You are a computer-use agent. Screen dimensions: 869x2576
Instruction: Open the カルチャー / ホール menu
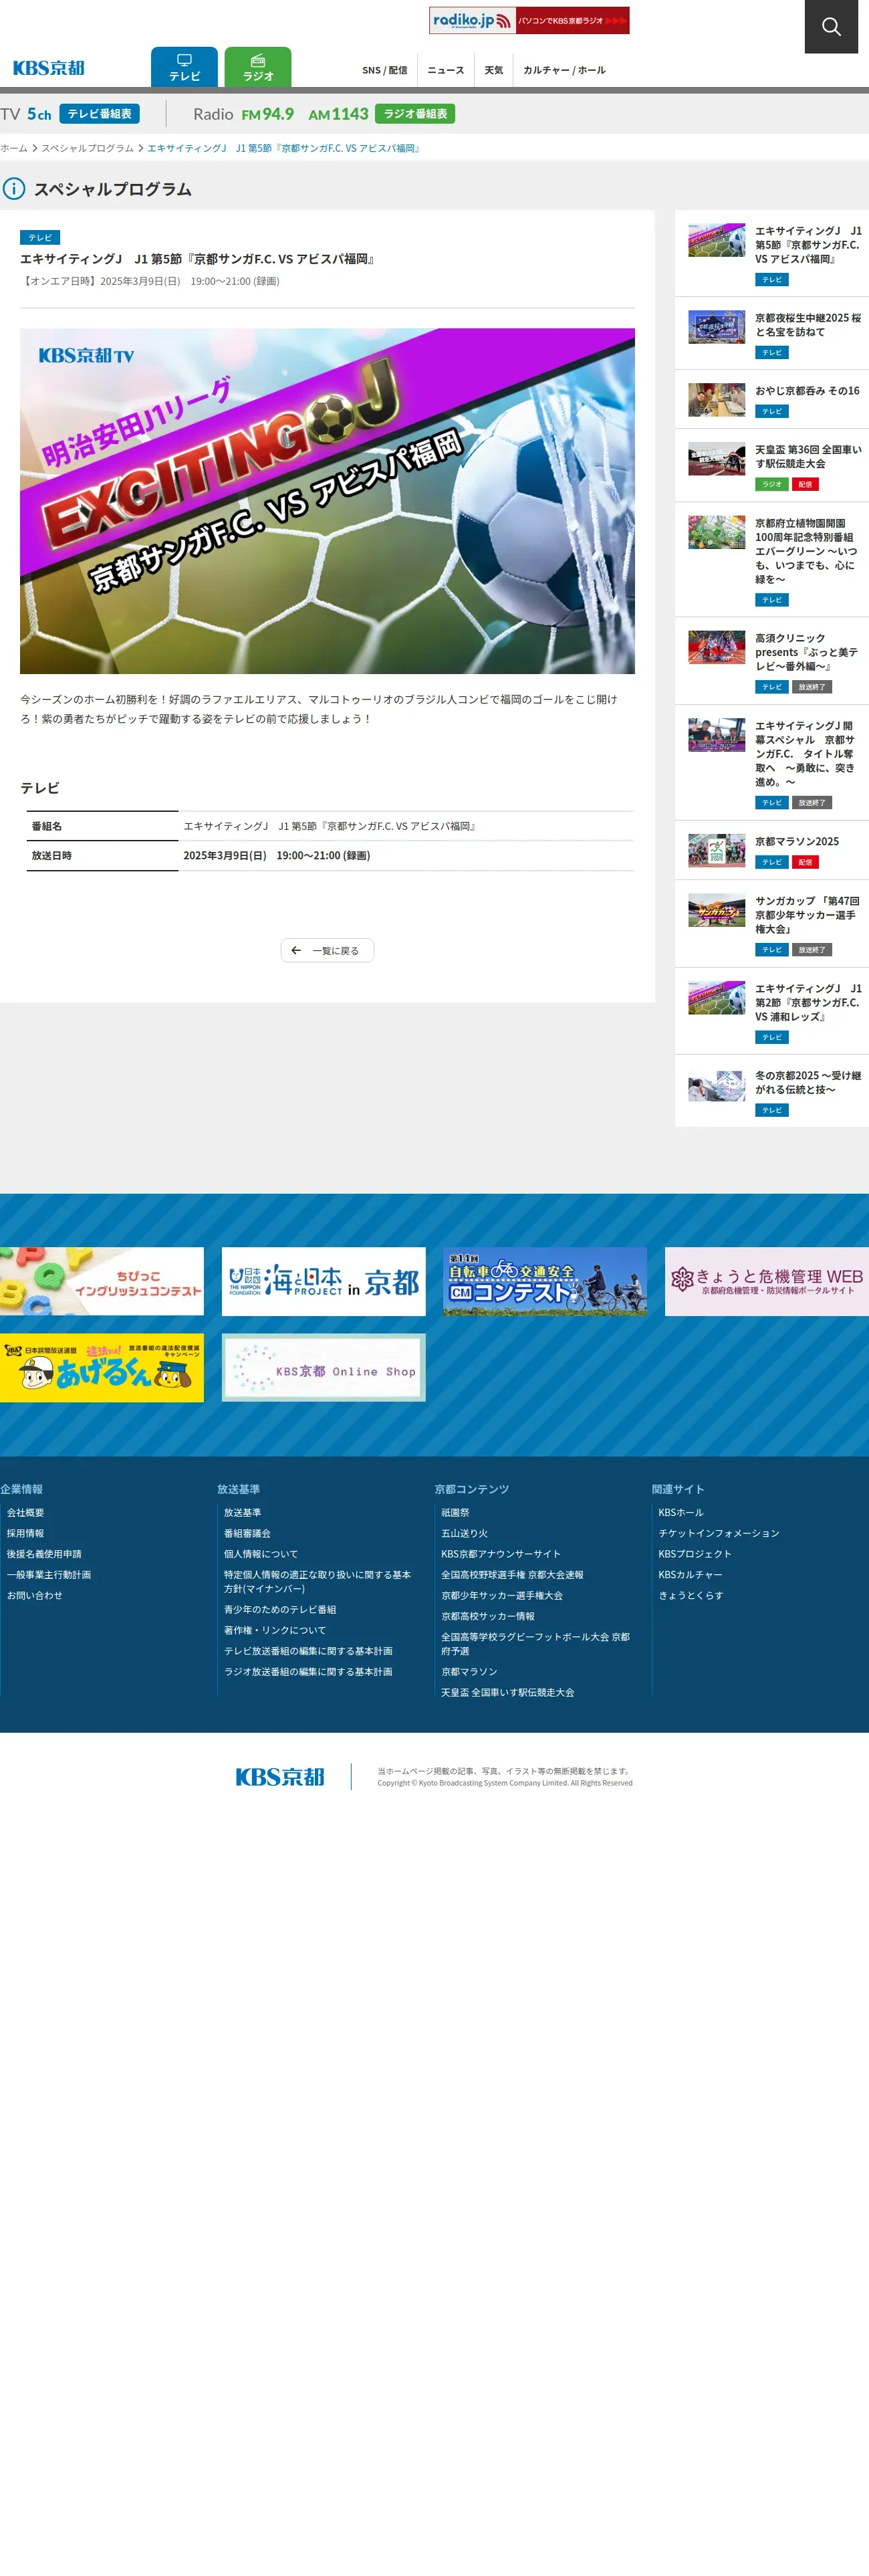point(564,70)
